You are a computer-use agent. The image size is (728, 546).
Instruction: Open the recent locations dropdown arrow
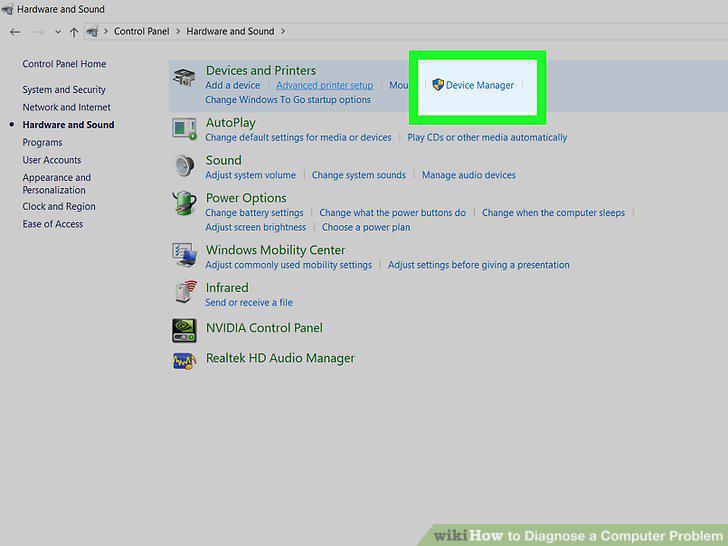58,32
